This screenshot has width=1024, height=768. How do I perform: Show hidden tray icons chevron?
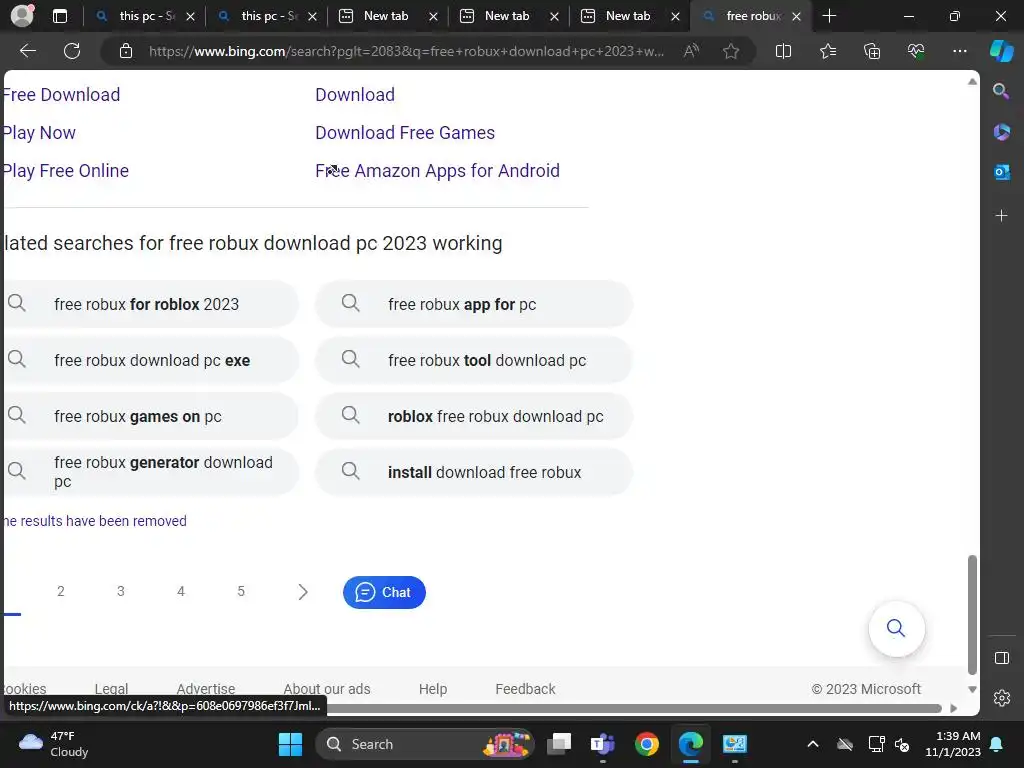point(812,744)
